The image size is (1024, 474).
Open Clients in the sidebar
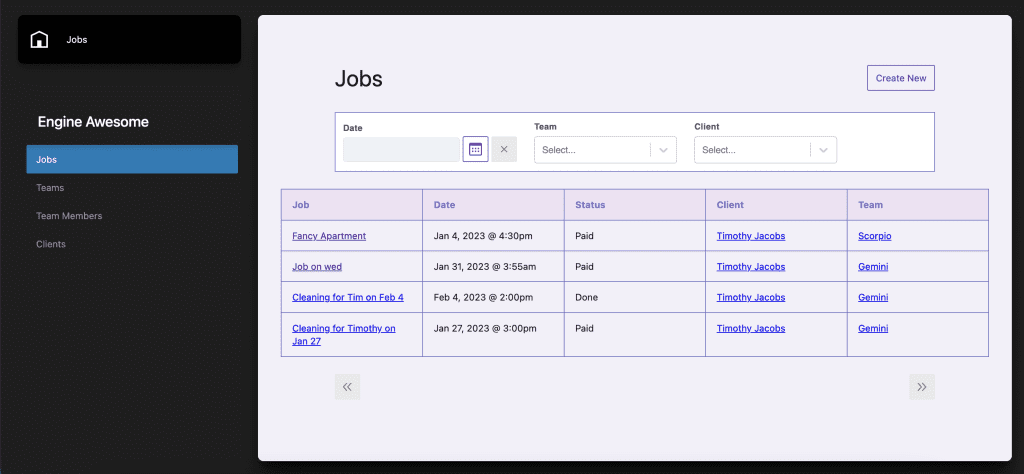pyautogui.click(x=51, y=244)
